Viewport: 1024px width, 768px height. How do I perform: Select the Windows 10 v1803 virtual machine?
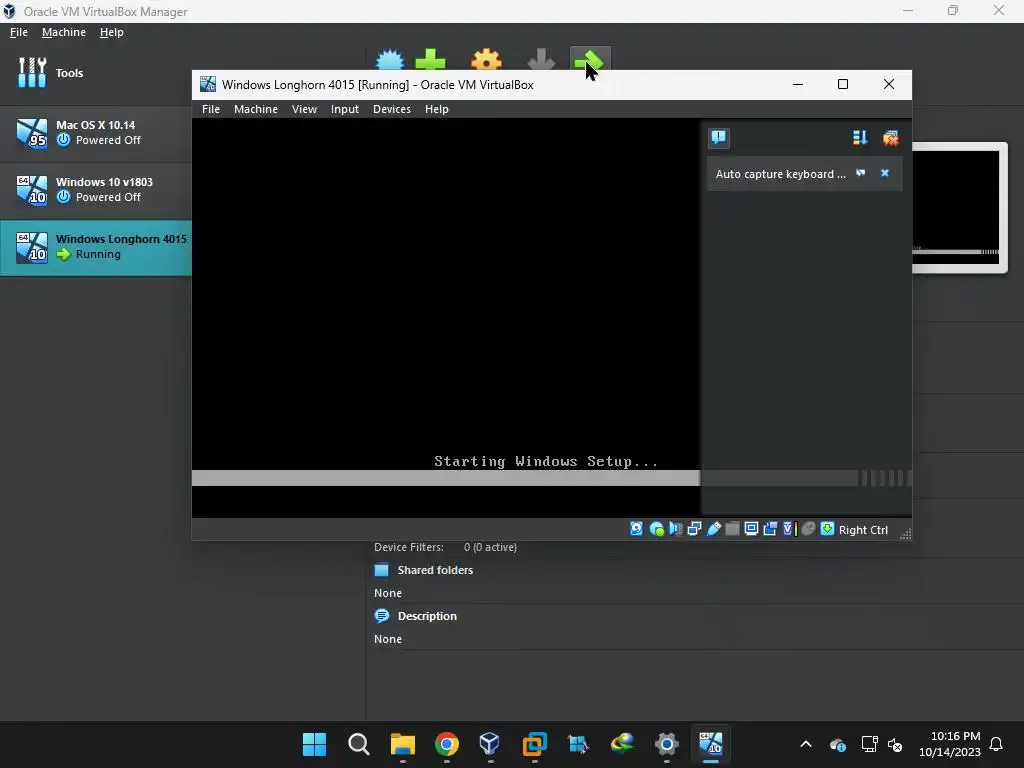click(x=95, y=189)
